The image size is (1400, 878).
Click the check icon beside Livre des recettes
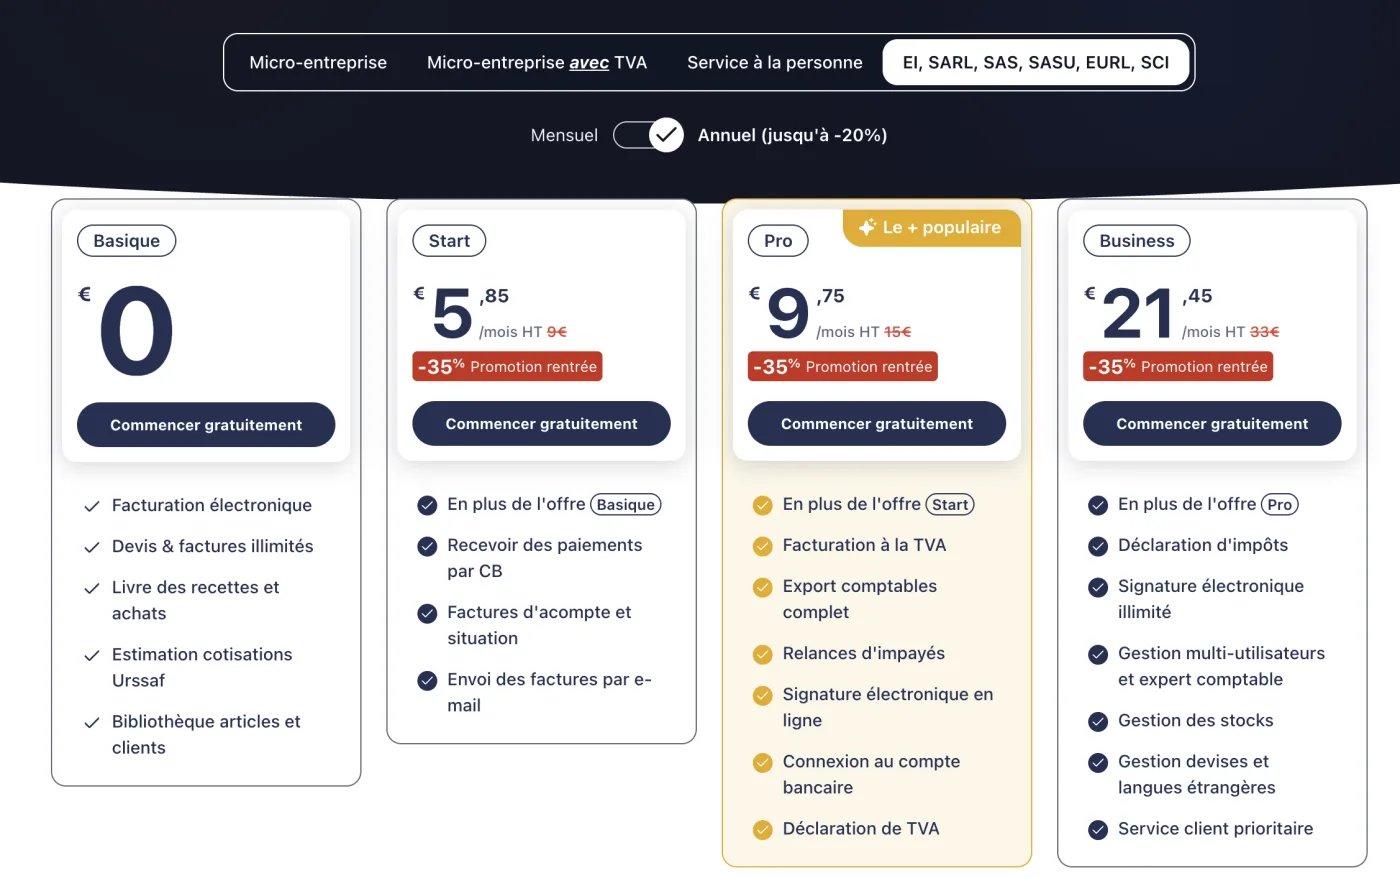pyautogui.click(x=92, y=588)
